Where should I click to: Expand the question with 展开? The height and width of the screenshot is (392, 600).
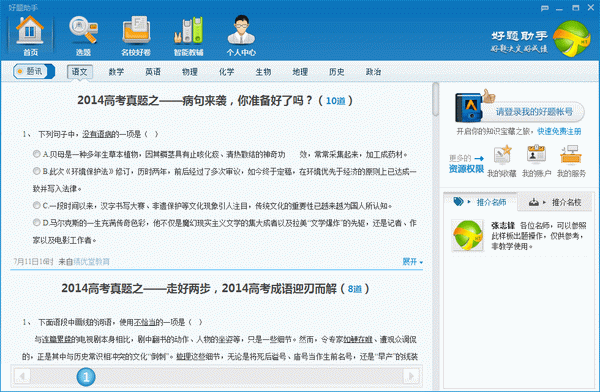(412, 262)
